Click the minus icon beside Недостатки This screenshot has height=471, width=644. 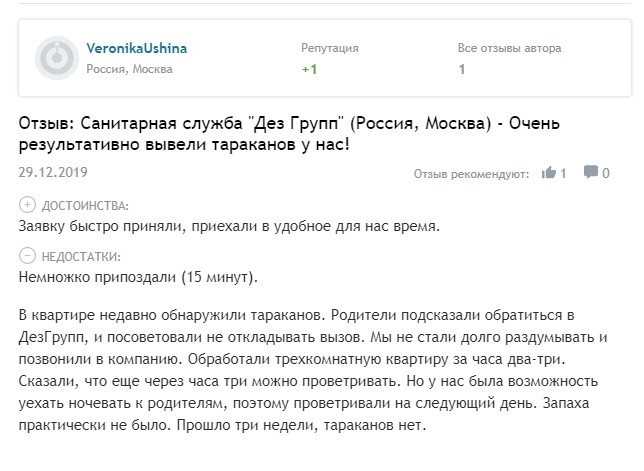27,255
